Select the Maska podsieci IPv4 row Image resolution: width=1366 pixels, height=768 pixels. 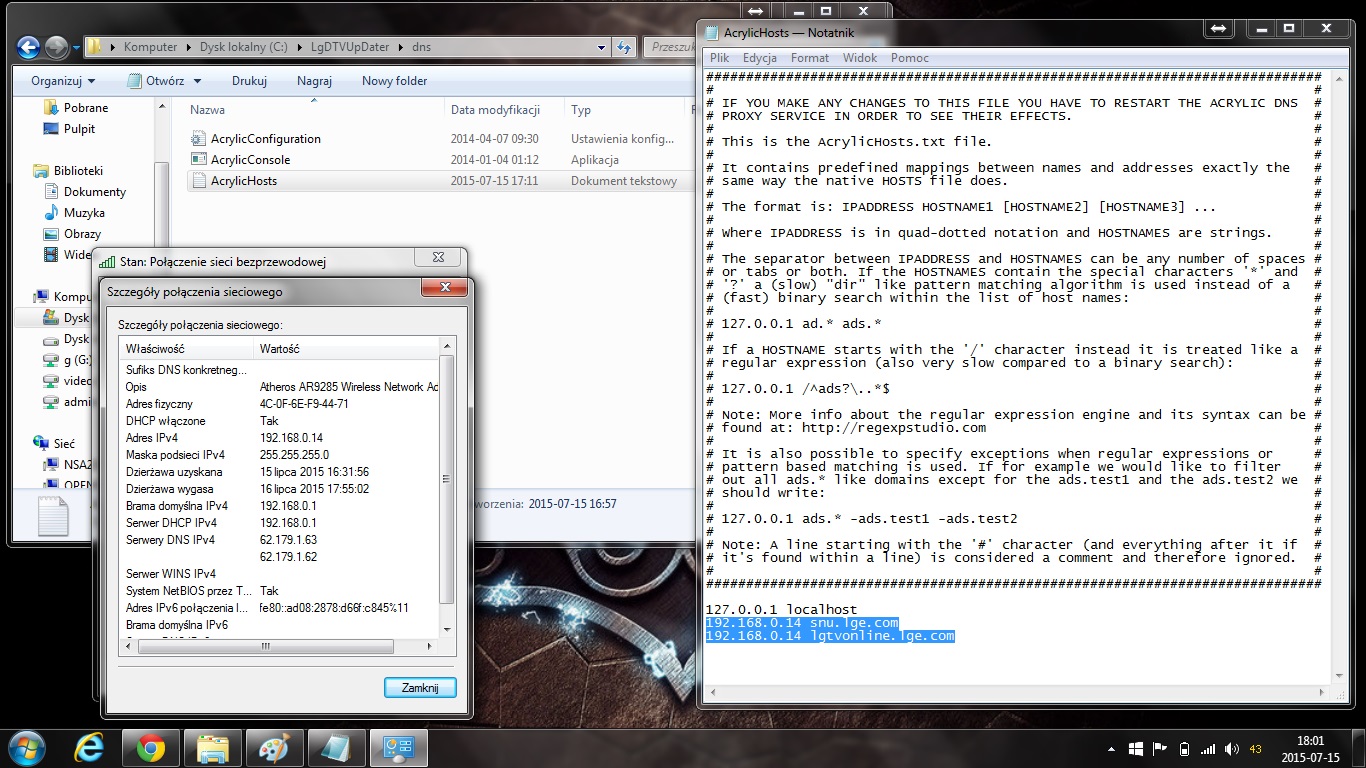click(x=279, y=455)
